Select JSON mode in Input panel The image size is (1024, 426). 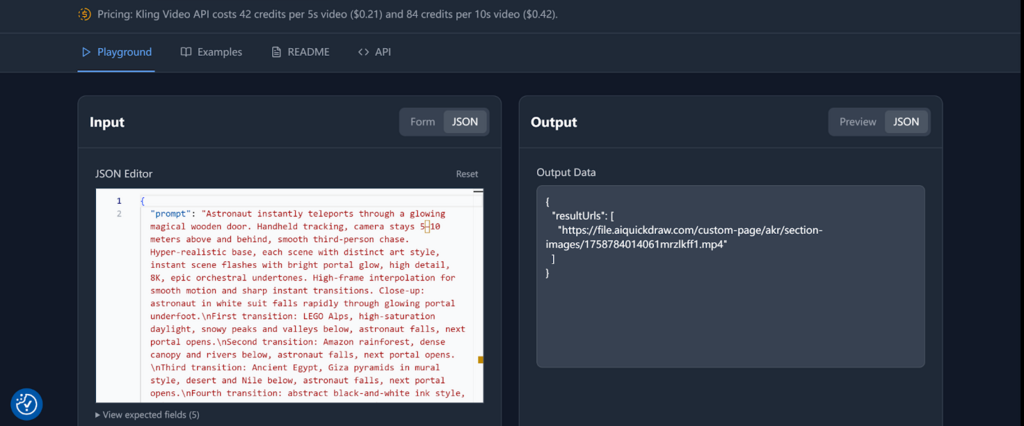coord(465,122)
